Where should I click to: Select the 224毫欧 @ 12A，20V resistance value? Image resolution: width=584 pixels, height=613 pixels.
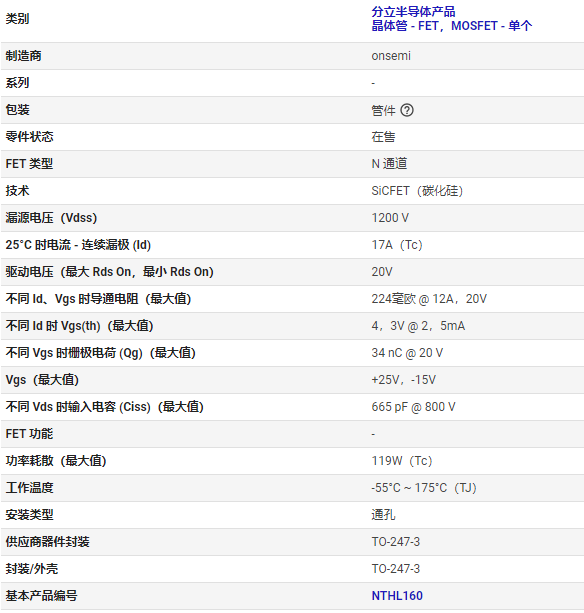(429, 299)
